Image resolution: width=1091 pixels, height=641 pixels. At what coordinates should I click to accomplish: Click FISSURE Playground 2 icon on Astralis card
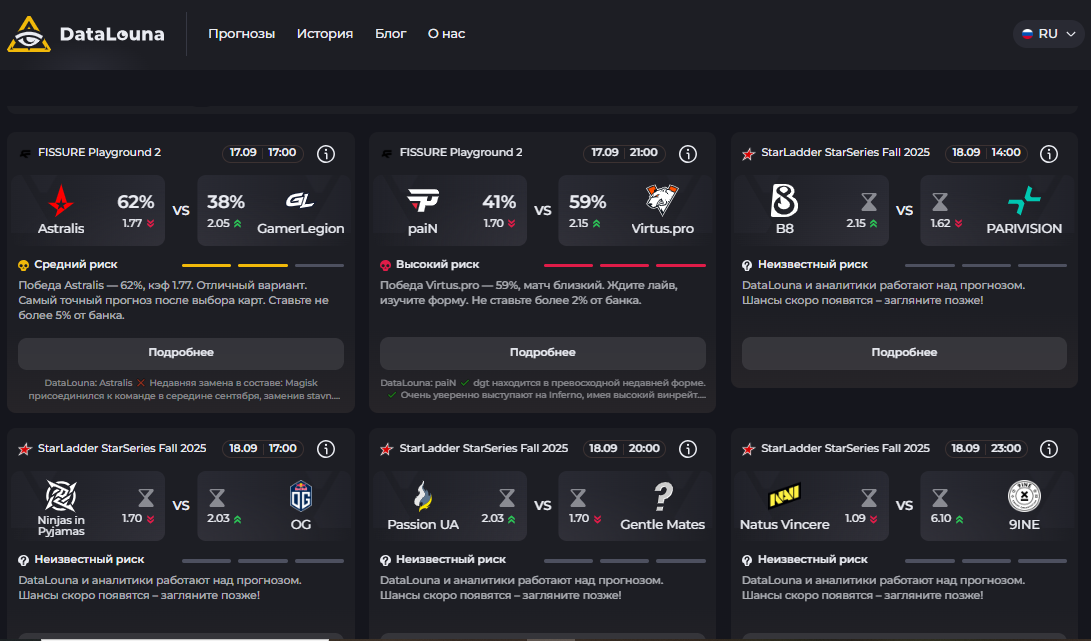pyautogui.click(x=25, y=154)
